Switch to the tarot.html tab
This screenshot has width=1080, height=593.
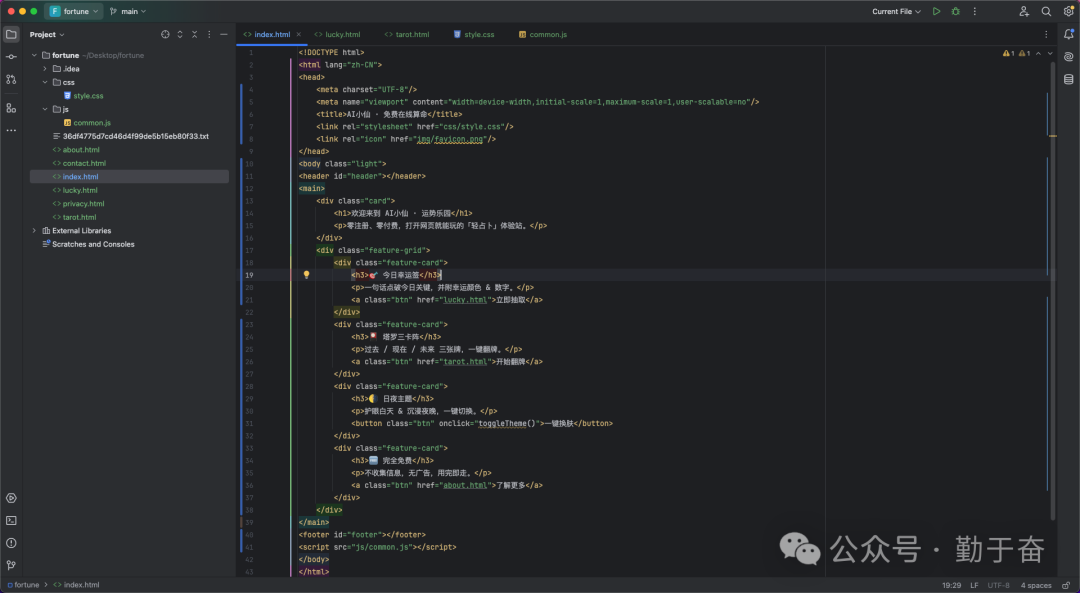pyautogui.click(x=407, y=34)
